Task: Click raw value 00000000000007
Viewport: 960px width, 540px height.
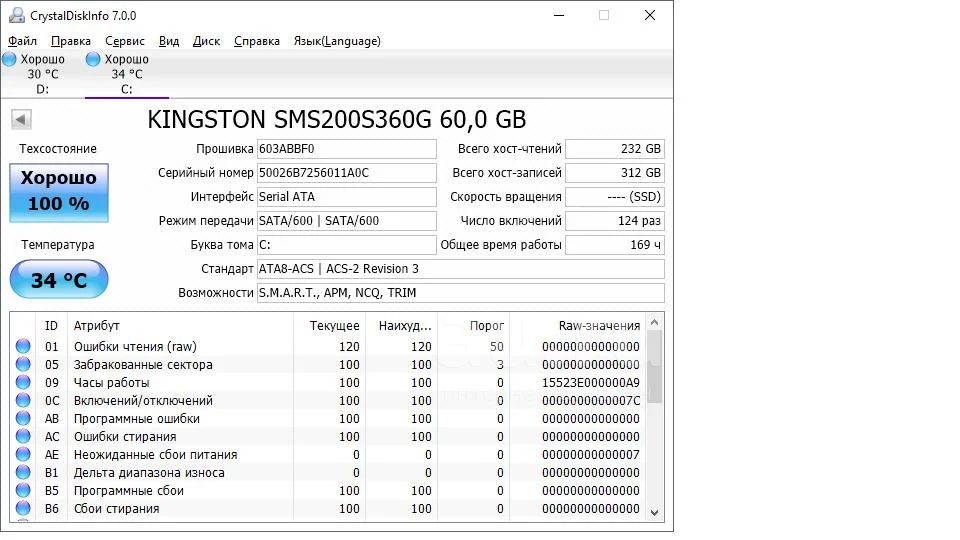Action: click(591, 454)
